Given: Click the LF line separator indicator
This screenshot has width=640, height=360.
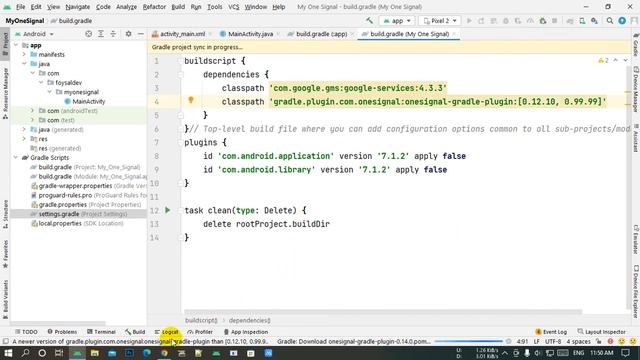Looking at the screenshot, I should pos(536,341).
